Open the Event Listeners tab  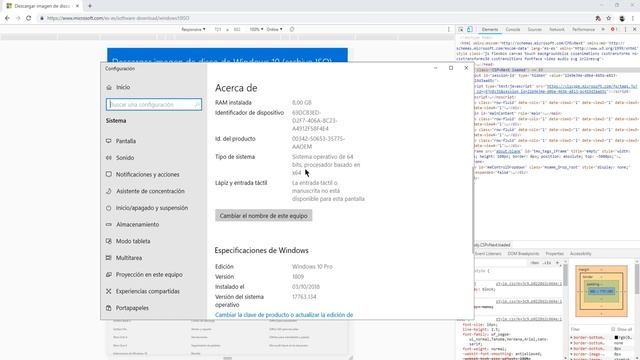pos(488,253)
